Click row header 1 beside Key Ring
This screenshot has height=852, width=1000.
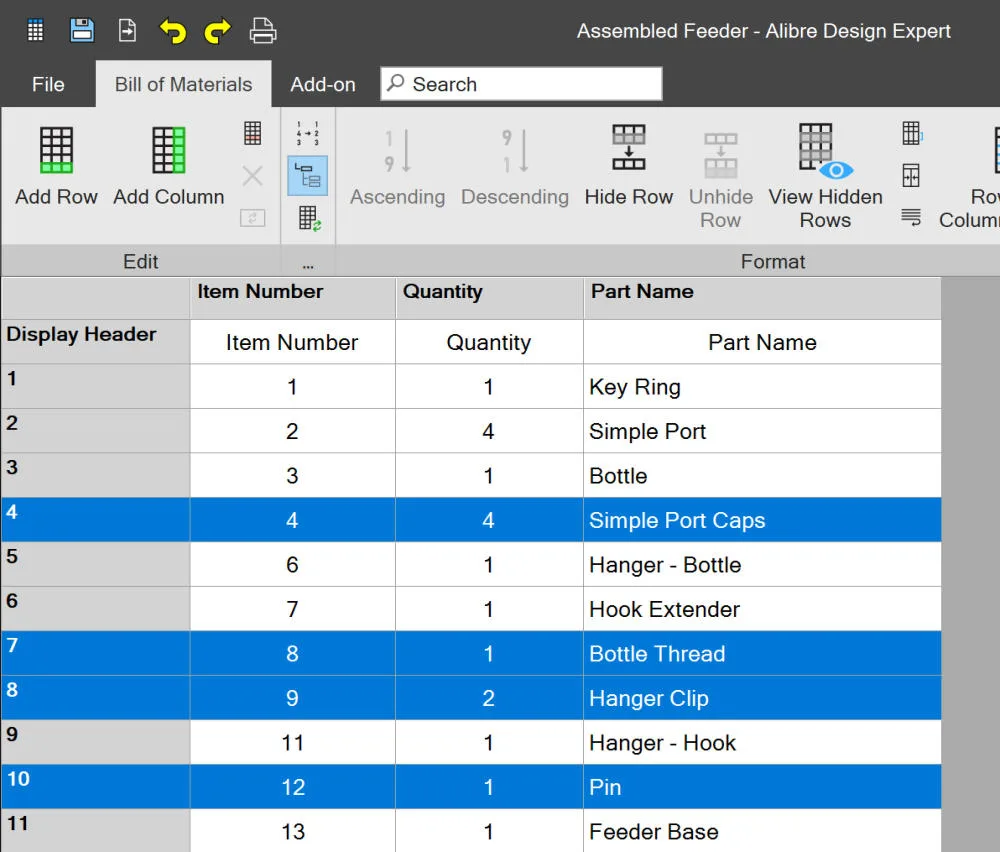[95, 387]
